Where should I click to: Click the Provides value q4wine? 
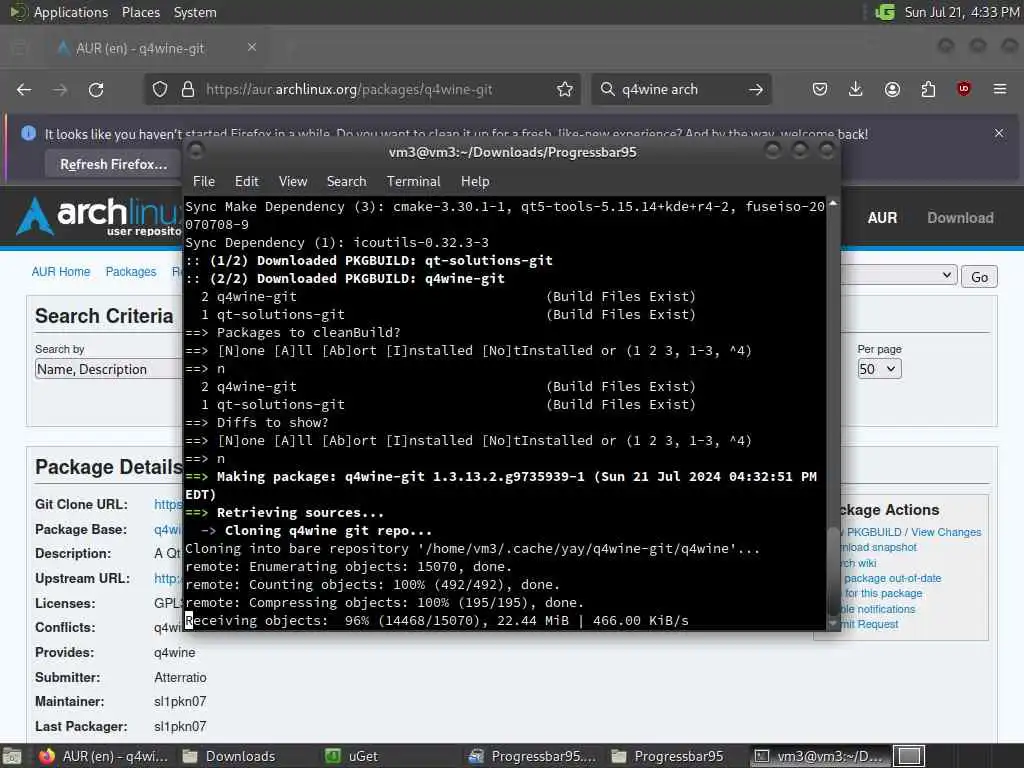click(x=174, y=652)
